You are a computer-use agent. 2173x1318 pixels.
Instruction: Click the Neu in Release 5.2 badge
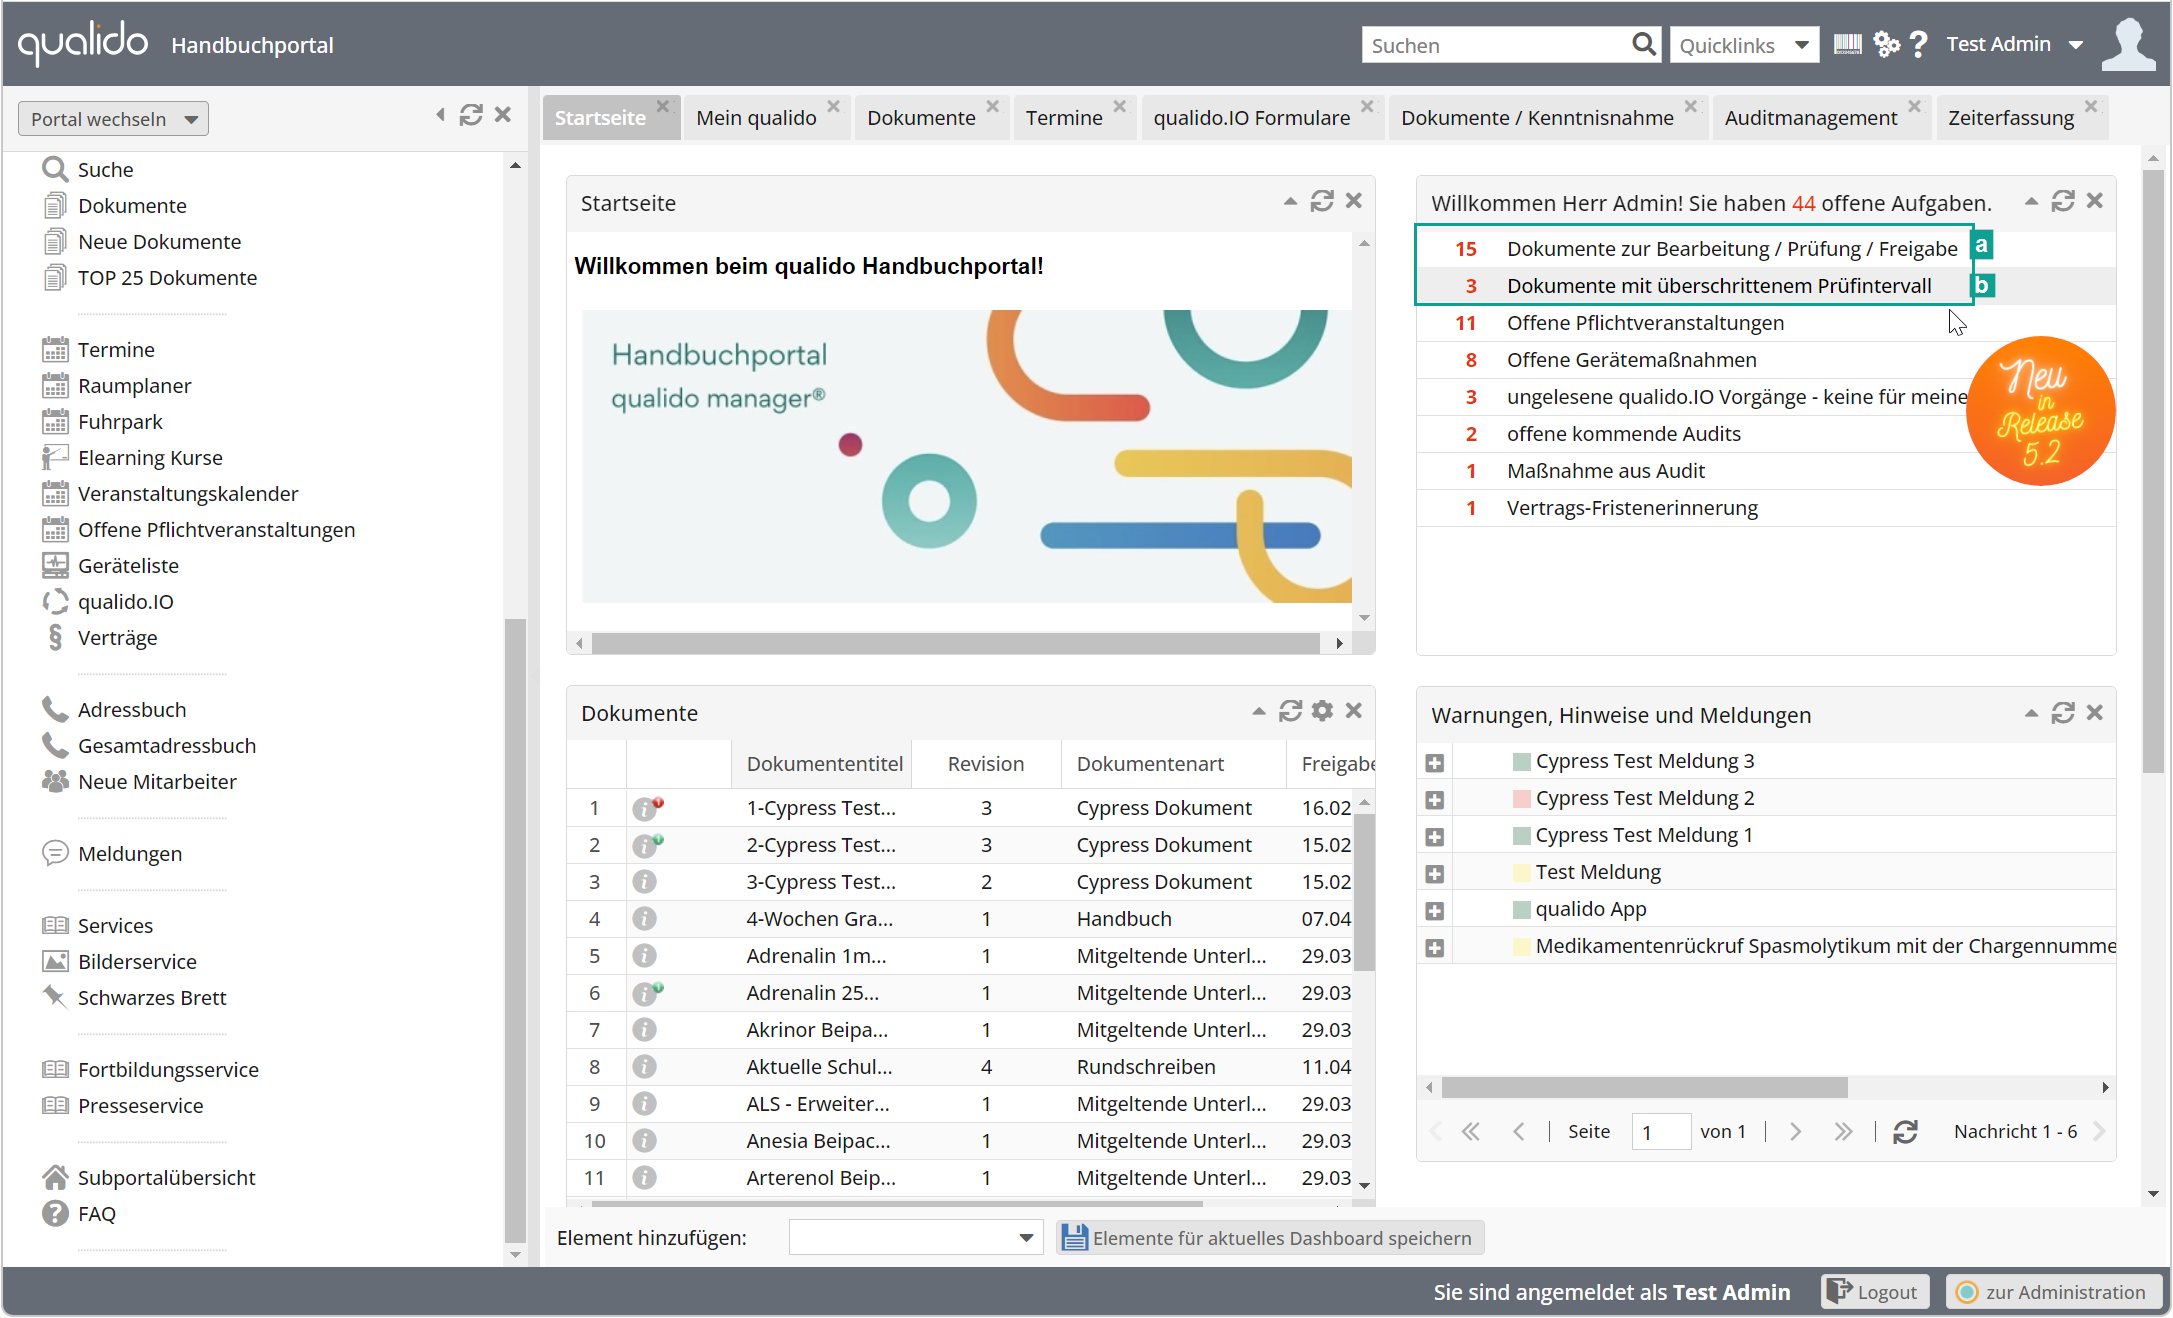pyautogui.click(x=2040, y=411)
